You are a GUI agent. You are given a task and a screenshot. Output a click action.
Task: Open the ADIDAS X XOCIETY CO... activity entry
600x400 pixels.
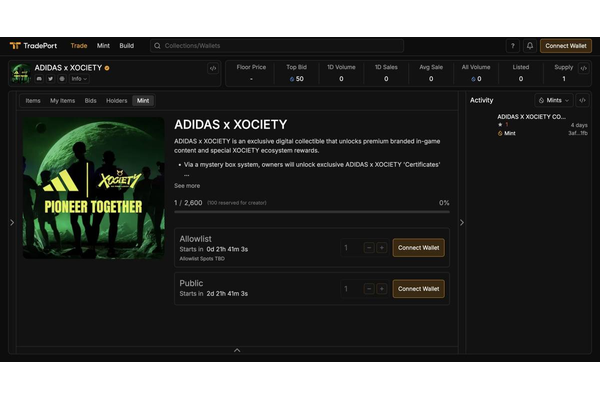(x=532, y=117)
